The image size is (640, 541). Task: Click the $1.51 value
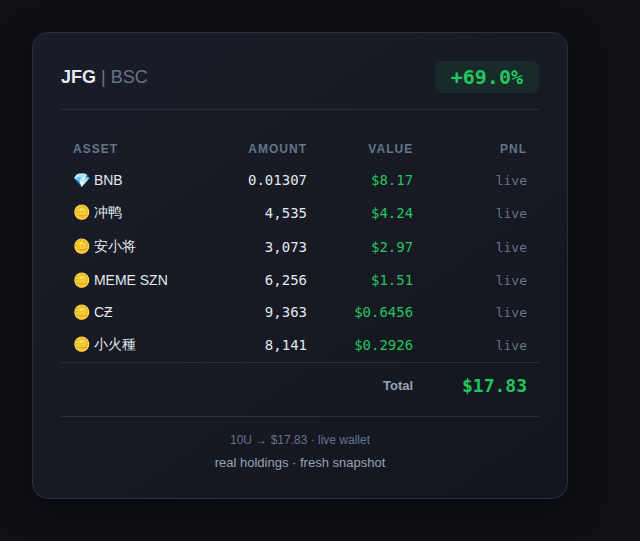[392, 280]
